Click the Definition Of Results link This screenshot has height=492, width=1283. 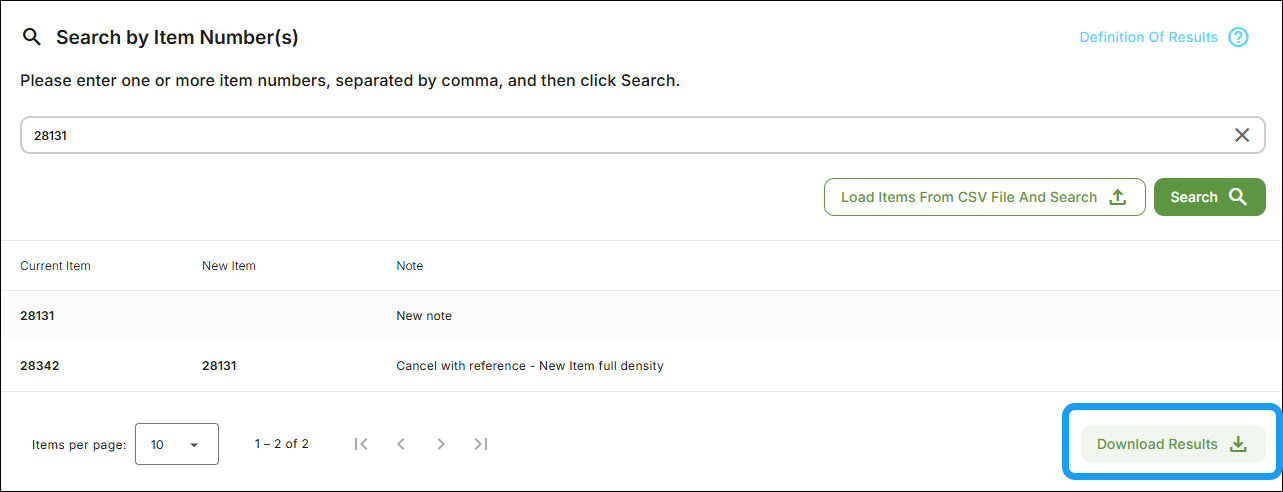click(x=1148, y=38)
